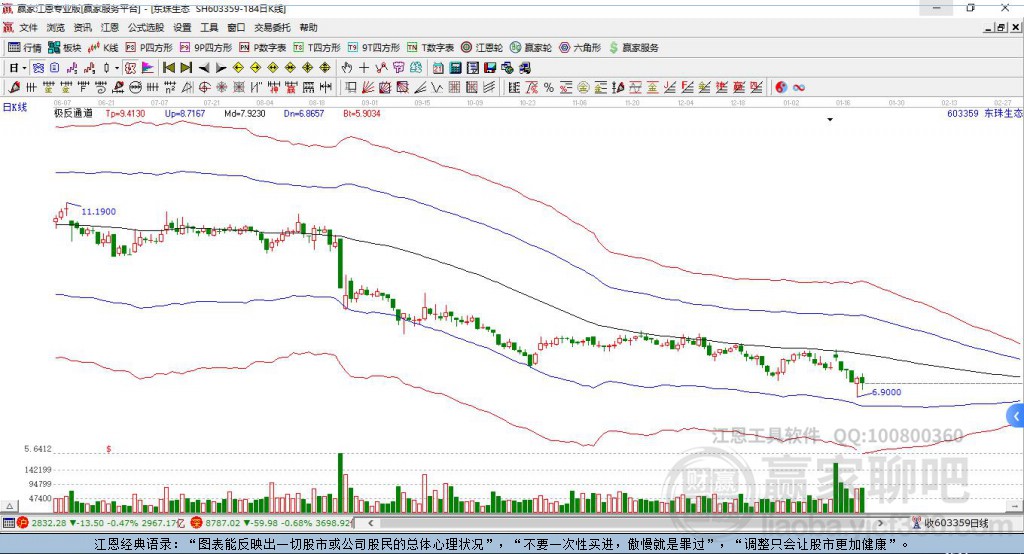The width and height of the screenshot is (1024, 554).
Task: Click the percent sign tool icon
Action: [x=549, y=88]
